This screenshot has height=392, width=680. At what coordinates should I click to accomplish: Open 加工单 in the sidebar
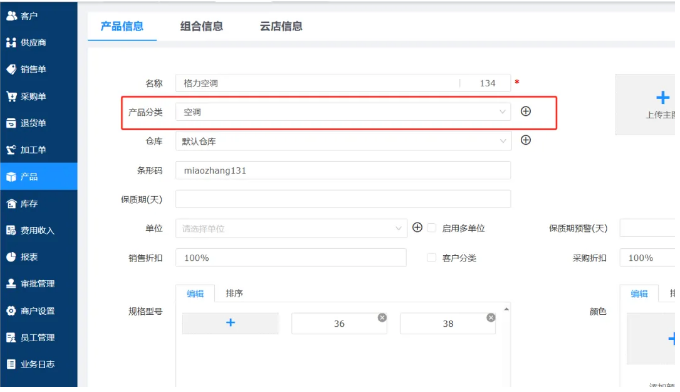(39, 150)
